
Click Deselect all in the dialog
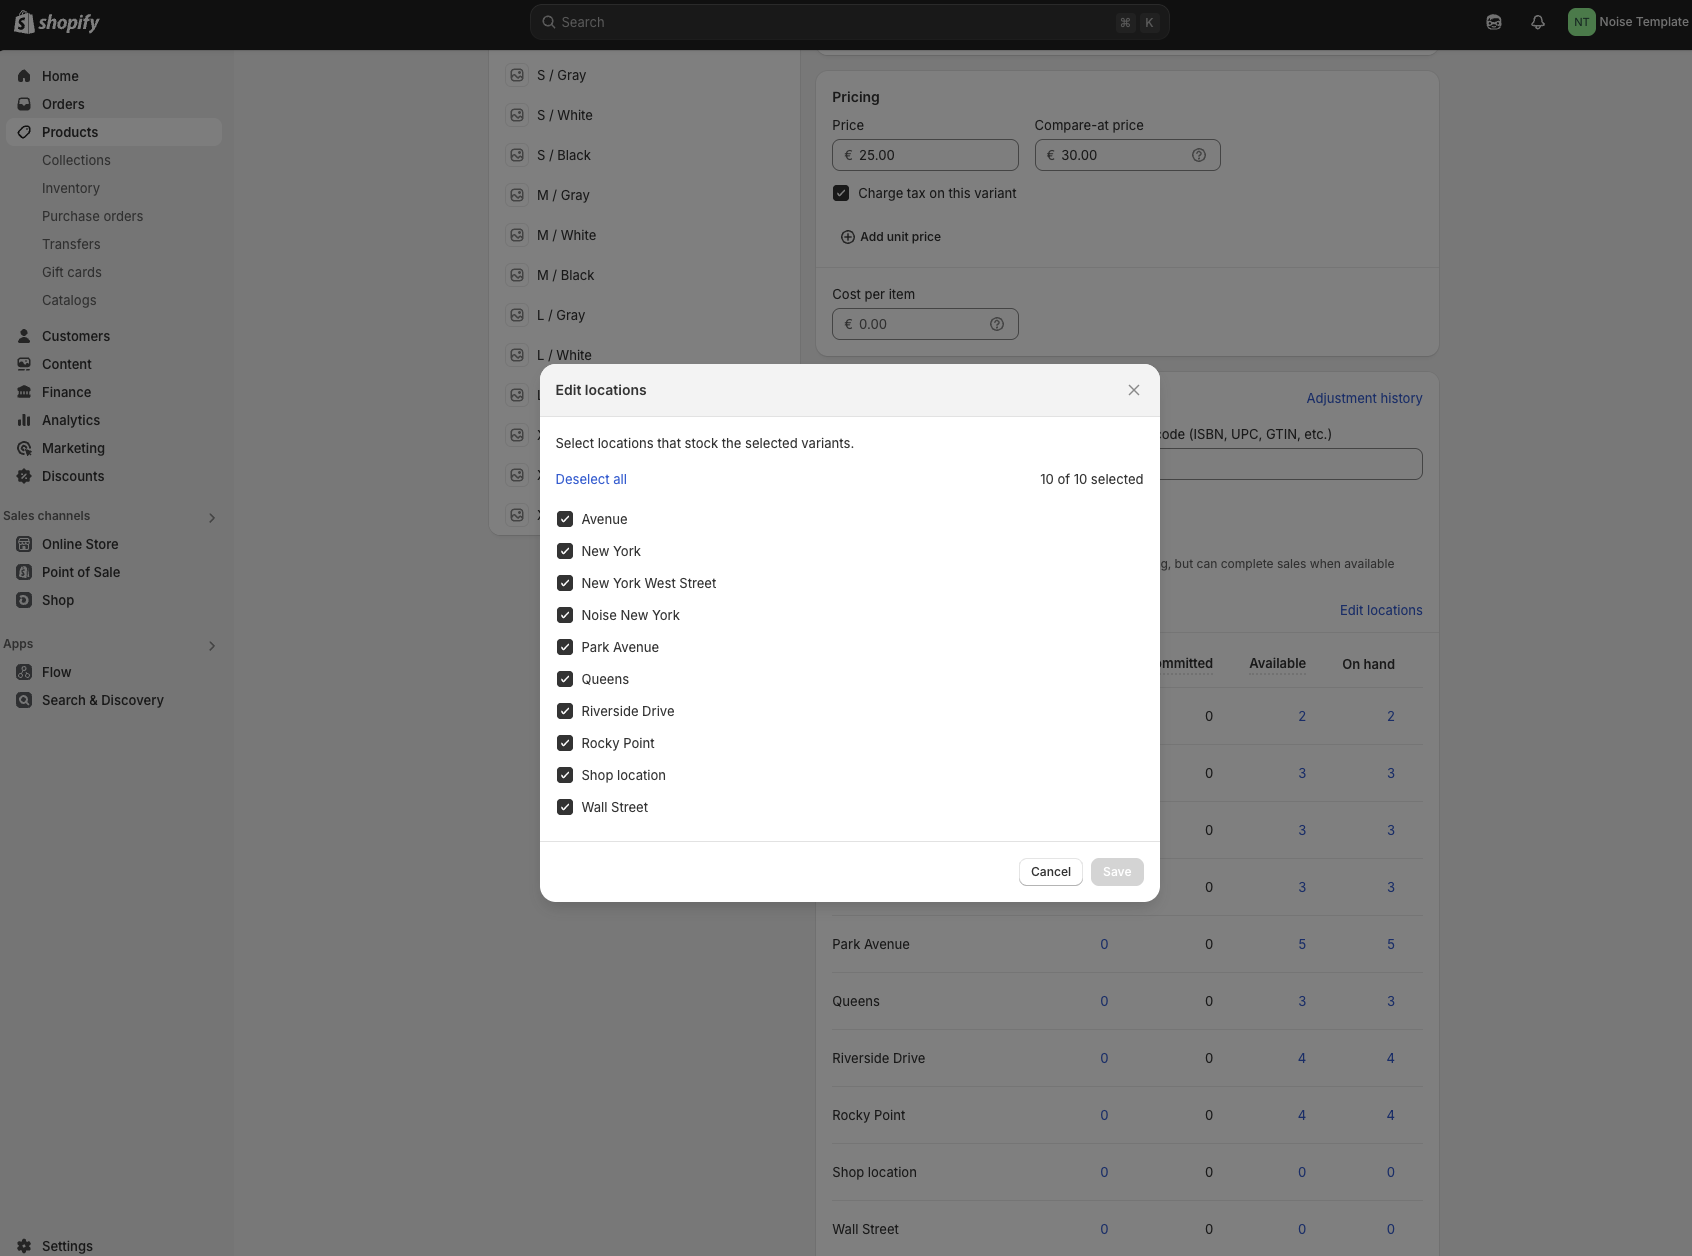(x=591, y=479)
